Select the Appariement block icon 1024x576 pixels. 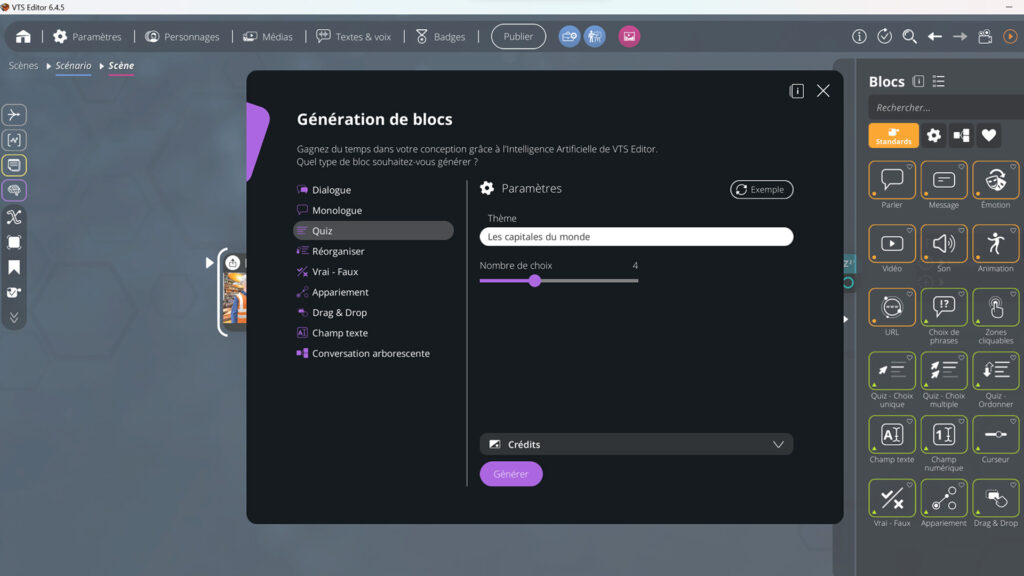[x=943, y=497]
